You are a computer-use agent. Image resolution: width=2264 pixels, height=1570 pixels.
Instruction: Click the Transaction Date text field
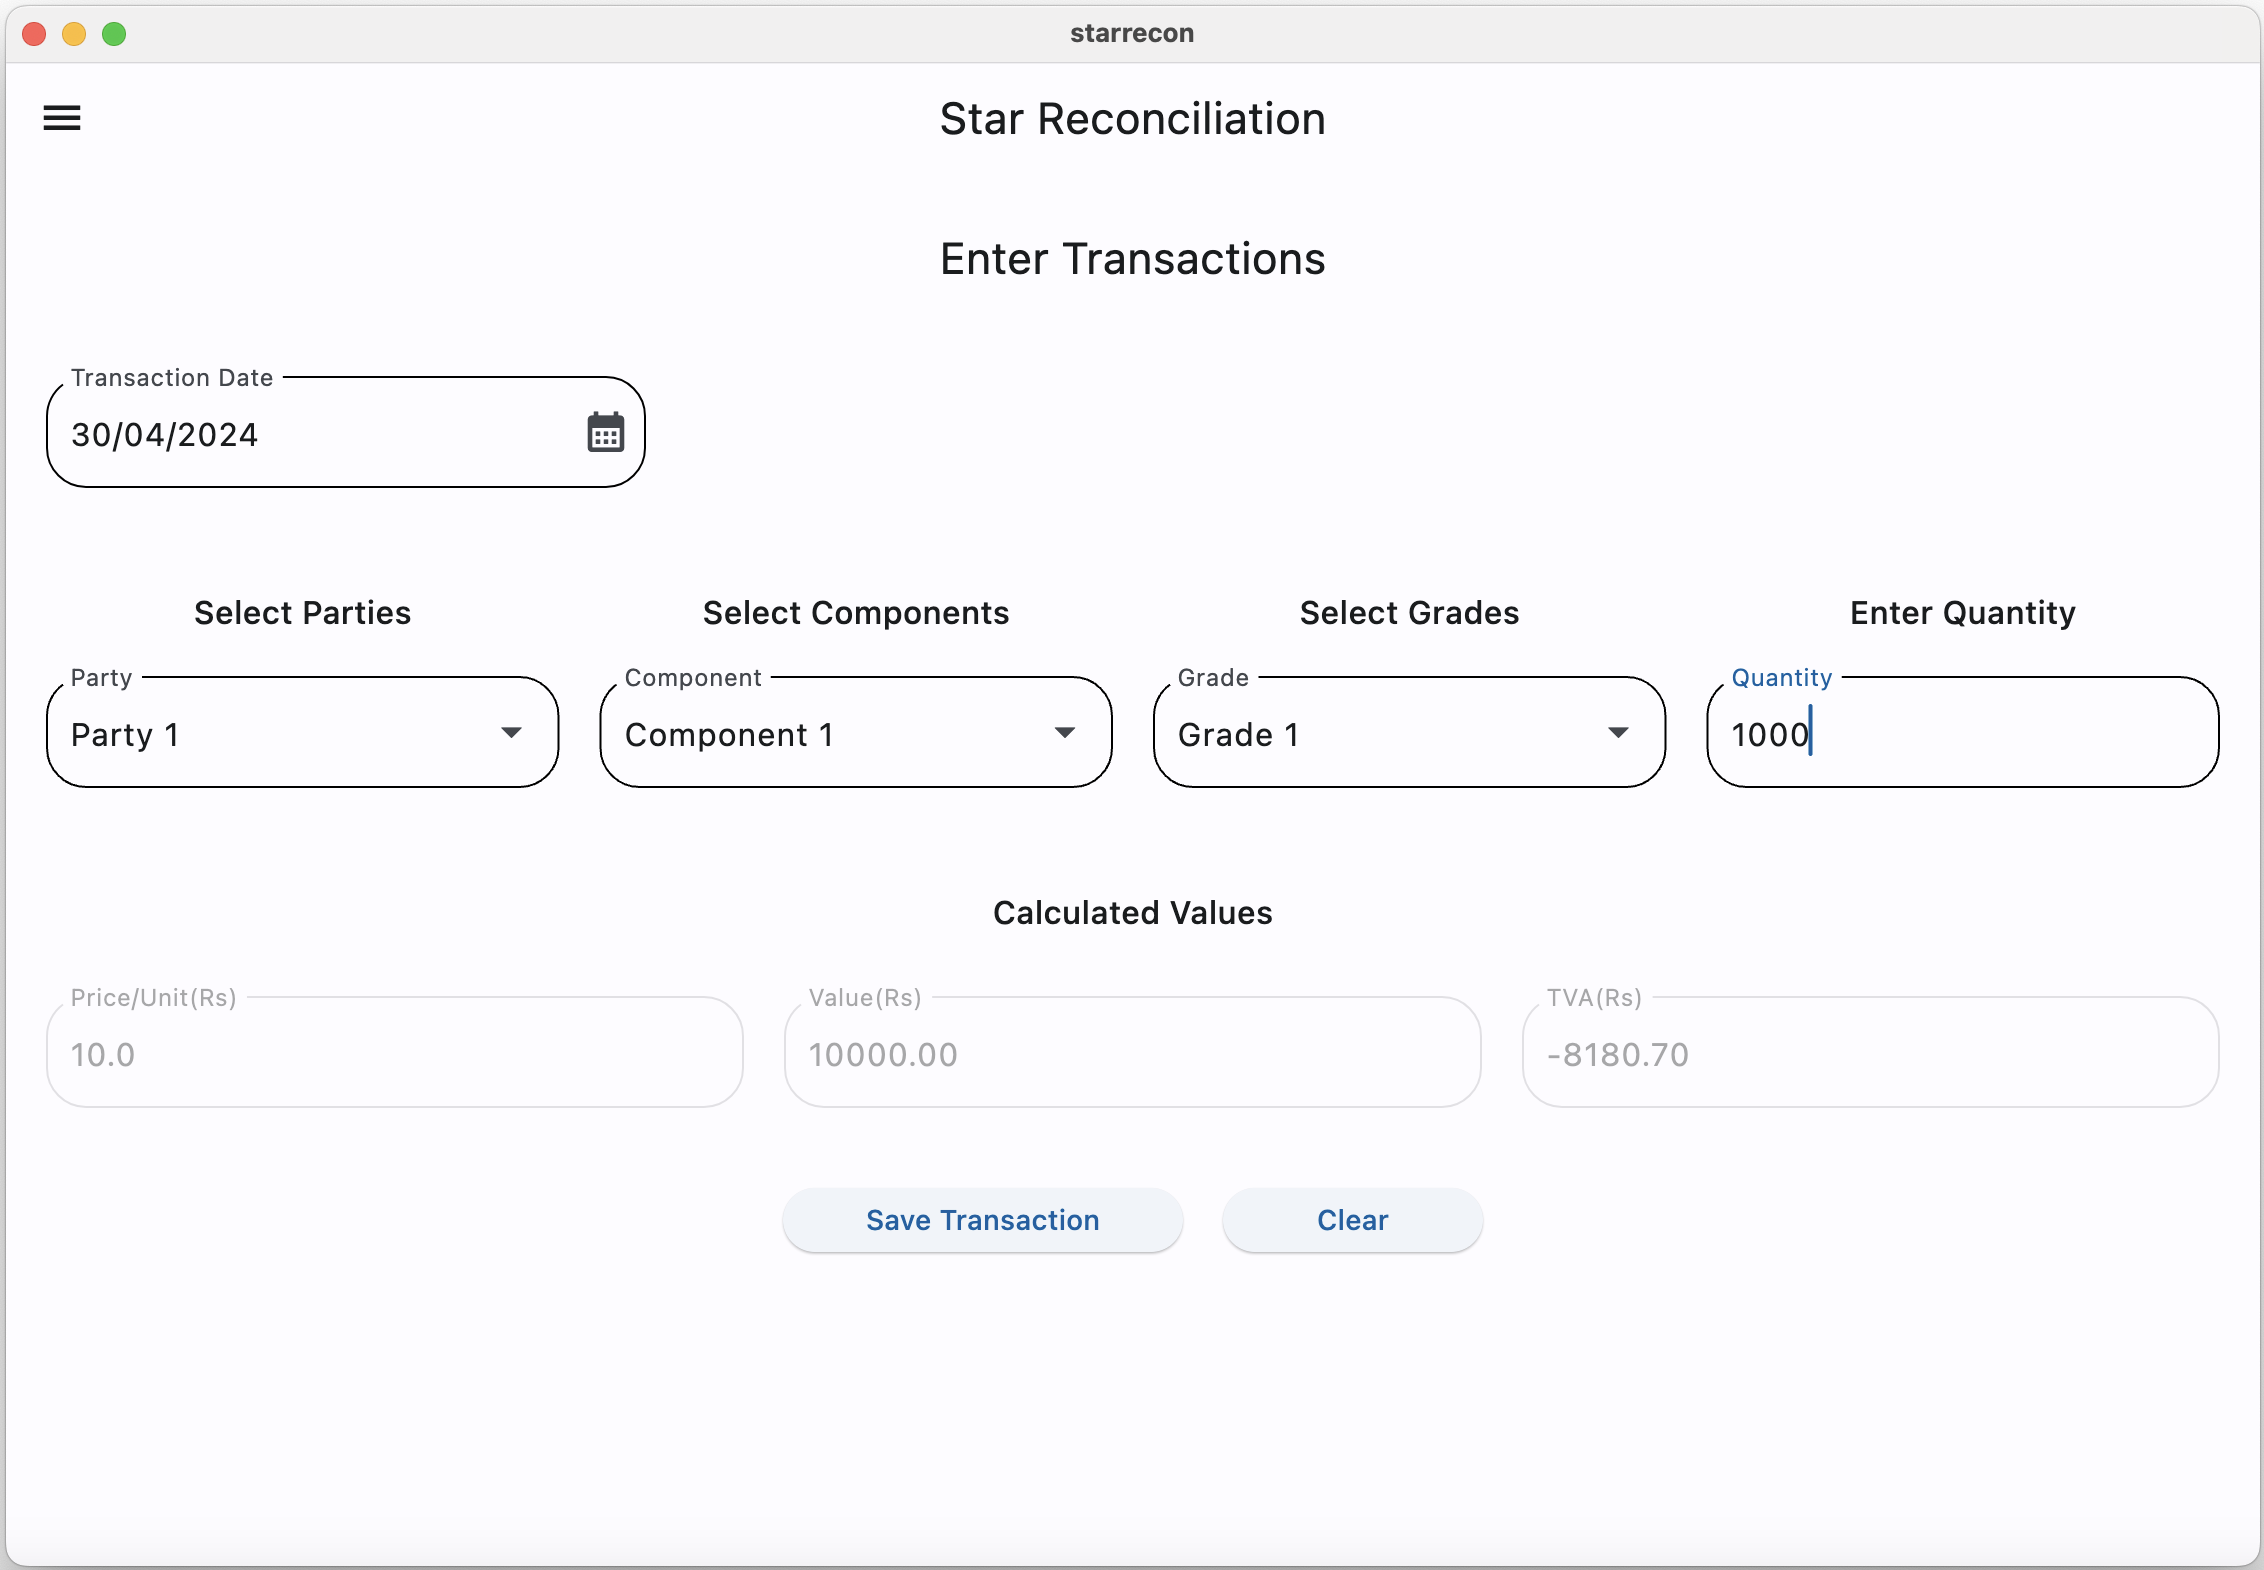tap(310, 434)
